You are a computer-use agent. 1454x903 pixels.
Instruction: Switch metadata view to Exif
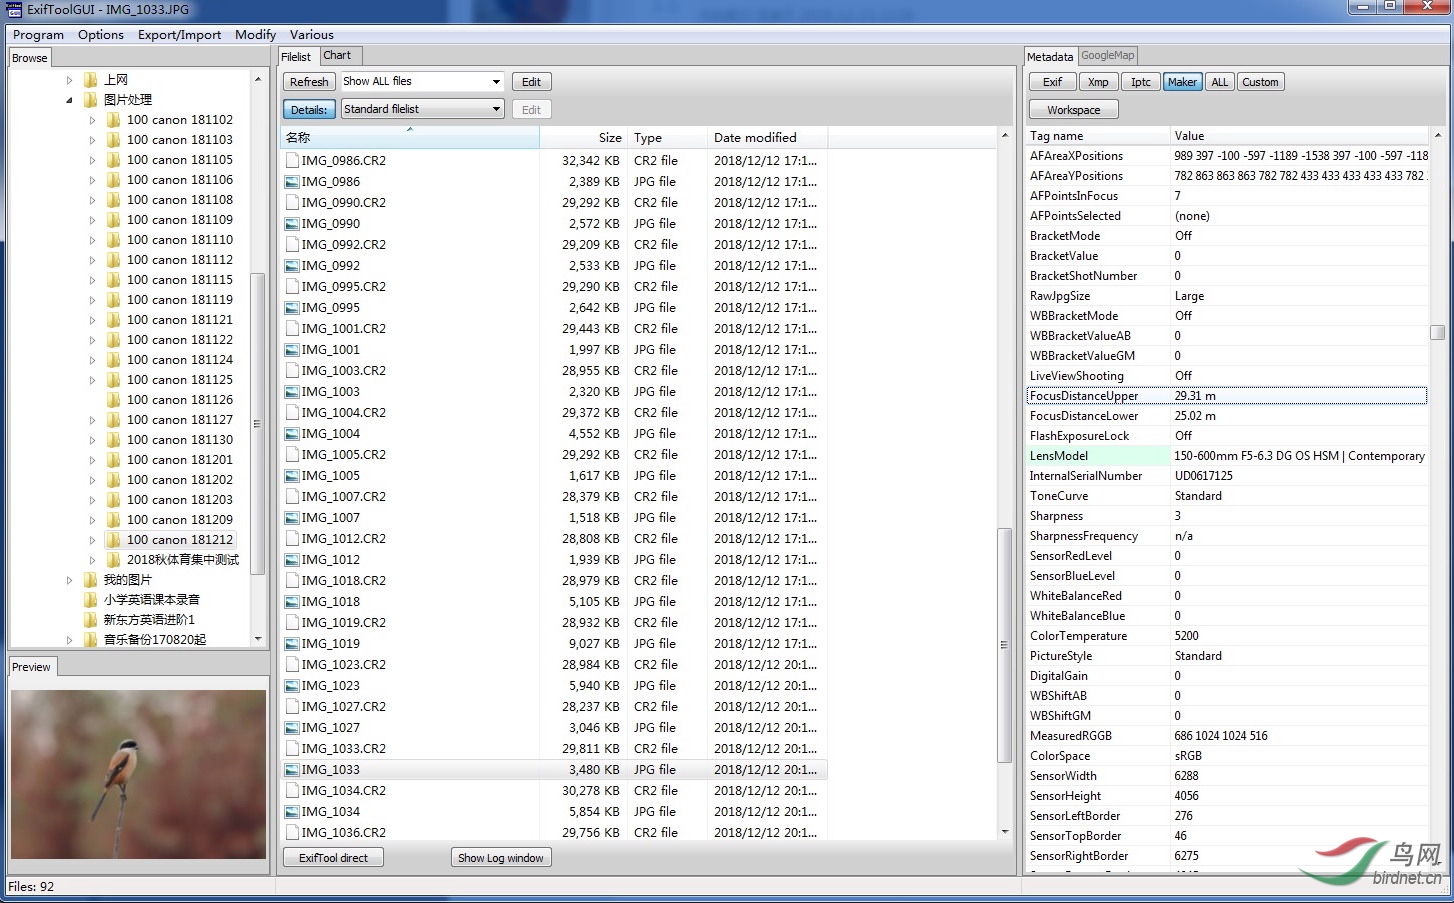tap(1052, 82)
